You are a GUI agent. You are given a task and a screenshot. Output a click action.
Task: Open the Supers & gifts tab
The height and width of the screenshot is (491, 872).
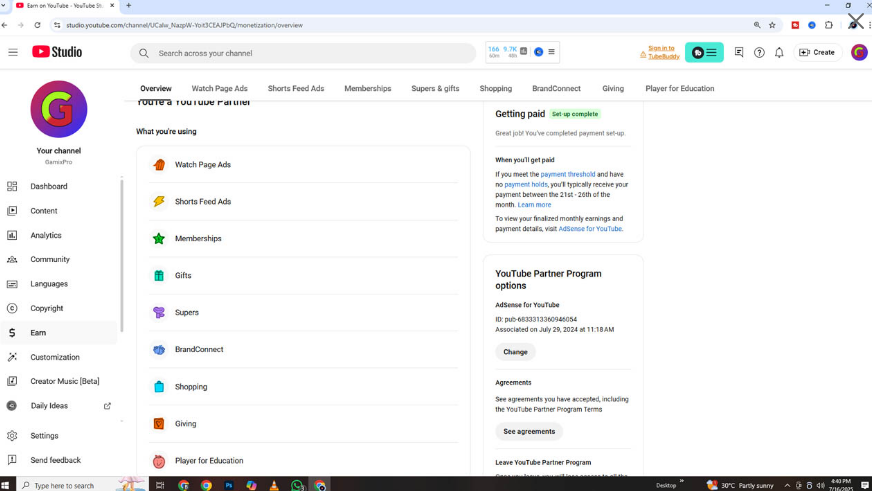[435, 88]
